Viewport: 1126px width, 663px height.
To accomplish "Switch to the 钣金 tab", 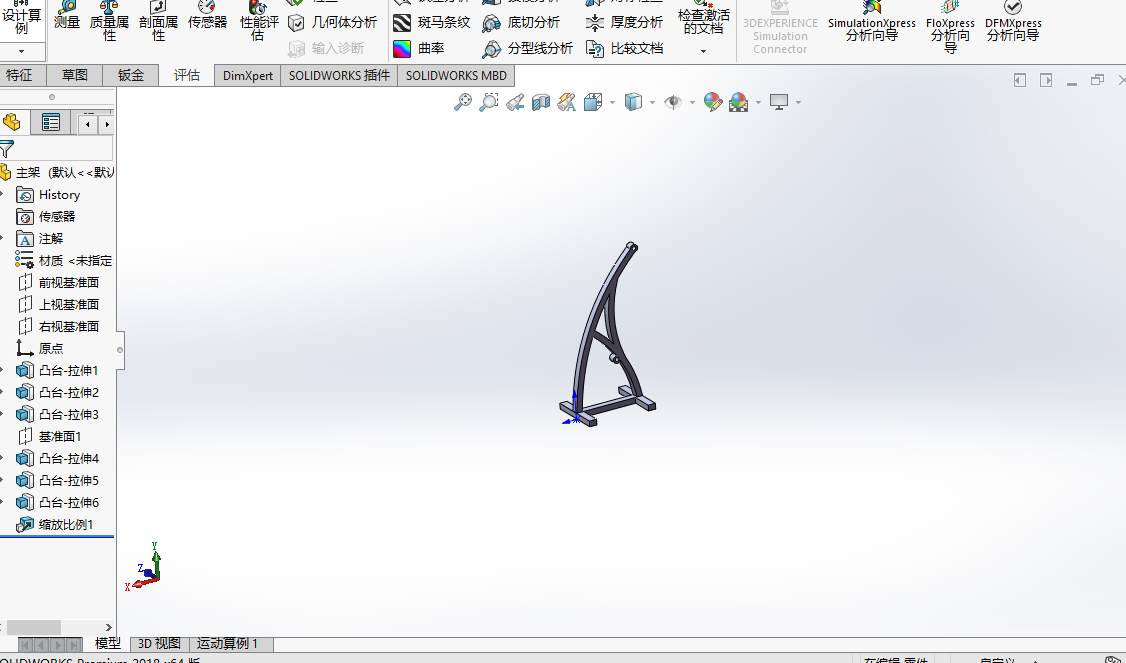I will [x=131, y=75].
